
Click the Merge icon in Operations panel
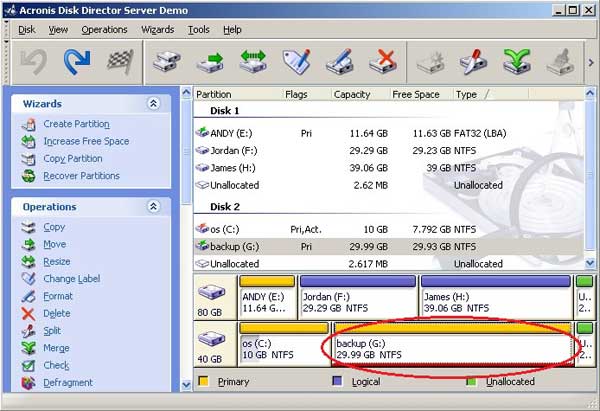tap(27, 348)
